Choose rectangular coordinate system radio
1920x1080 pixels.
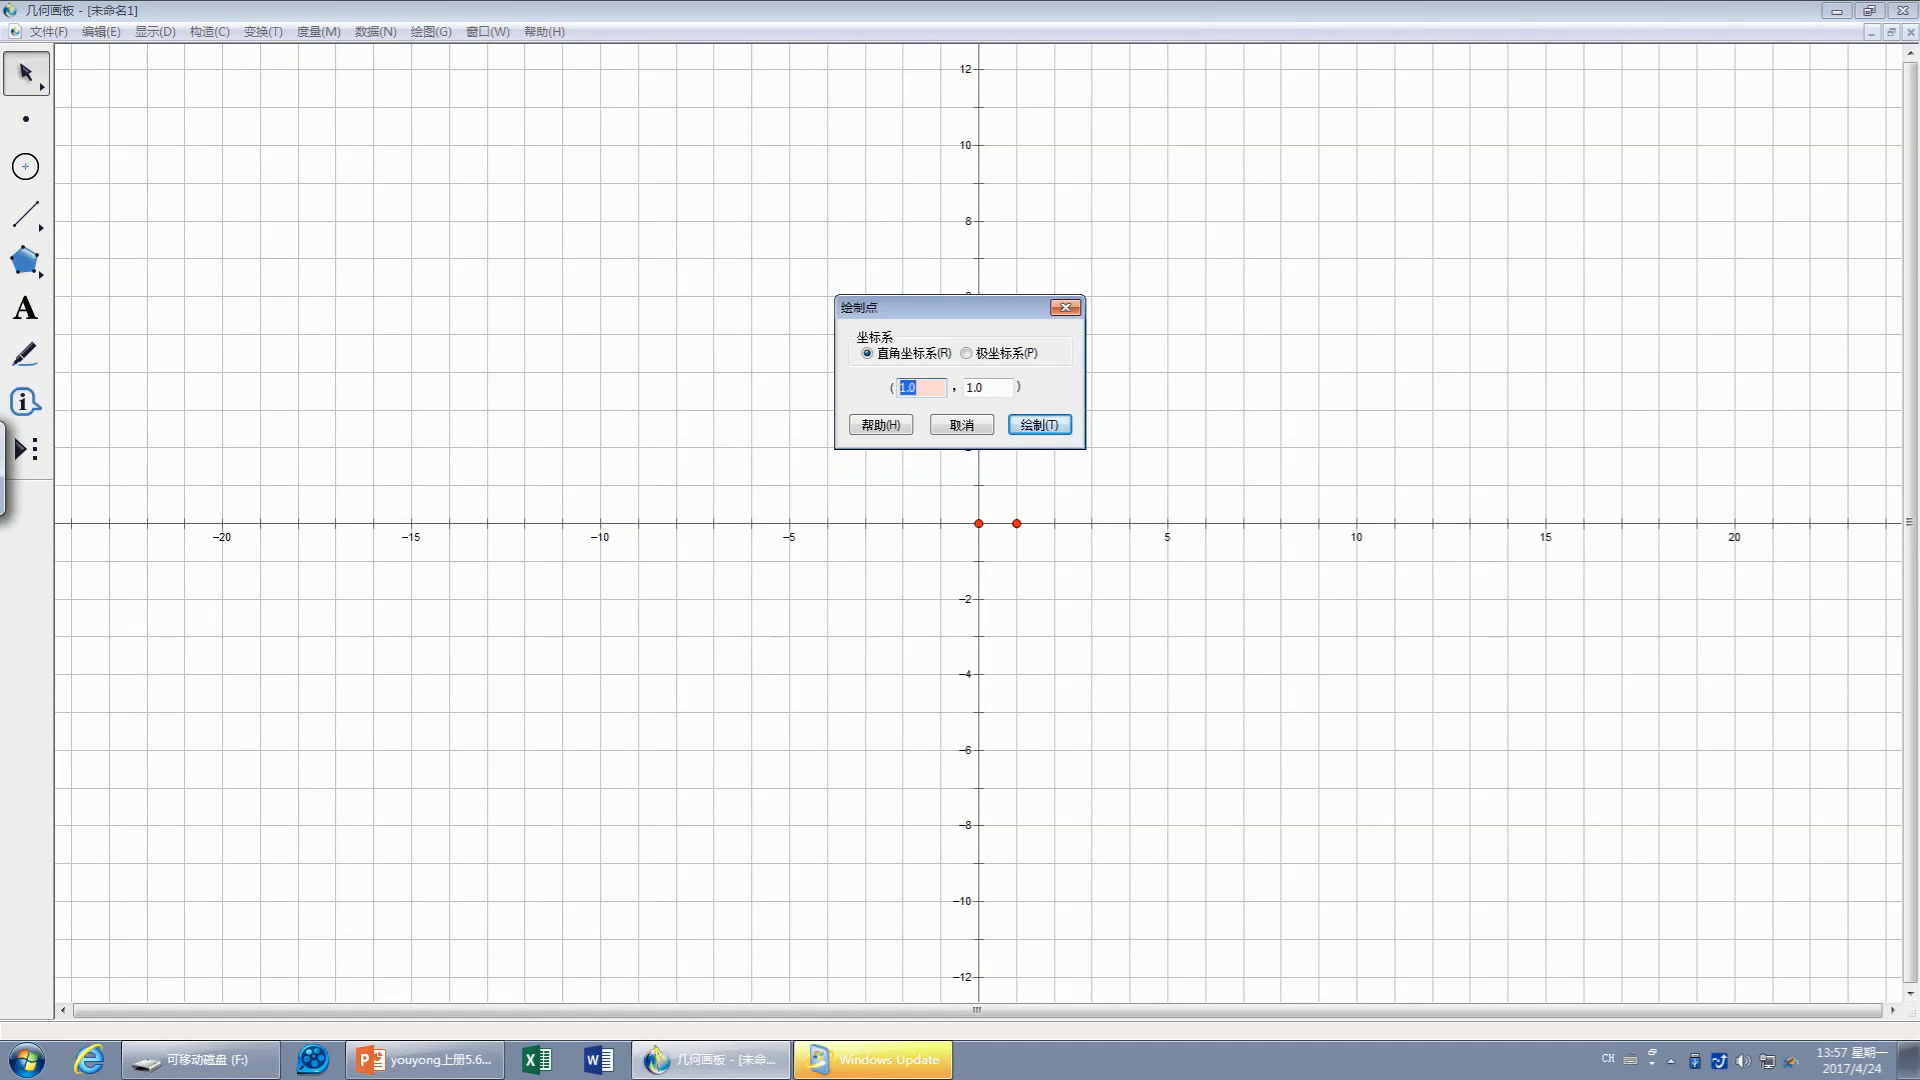click(x=867, y=353)
